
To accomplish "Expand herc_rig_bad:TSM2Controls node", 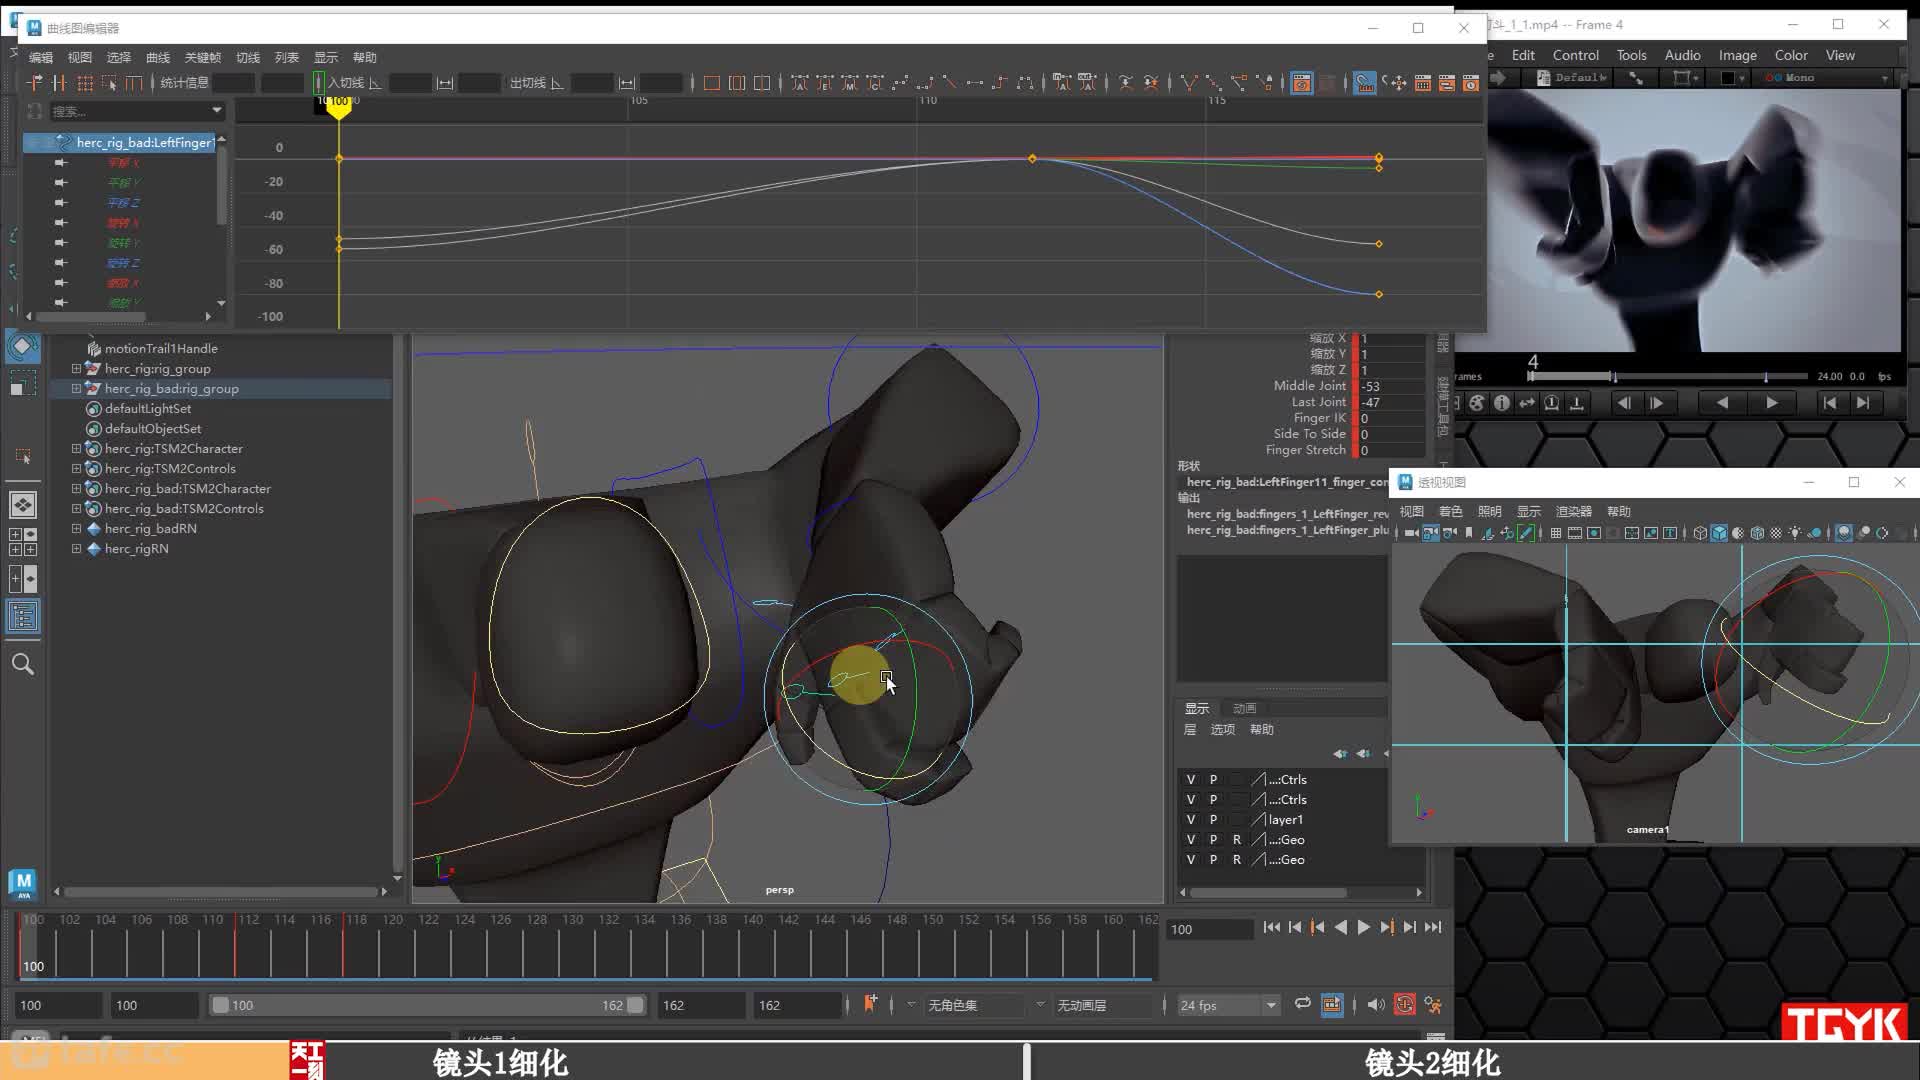I will [76, 508].
